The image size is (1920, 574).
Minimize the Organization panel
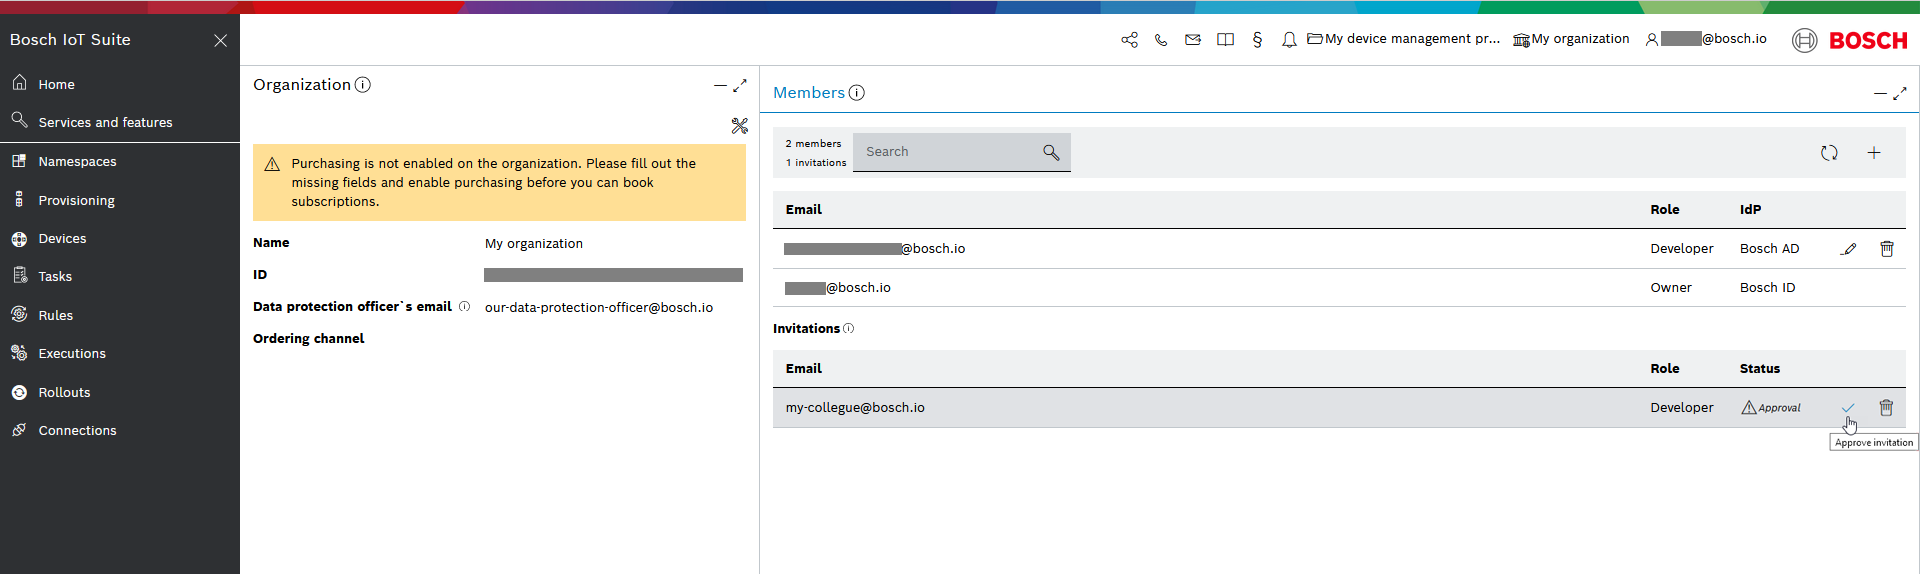point(720,86)
